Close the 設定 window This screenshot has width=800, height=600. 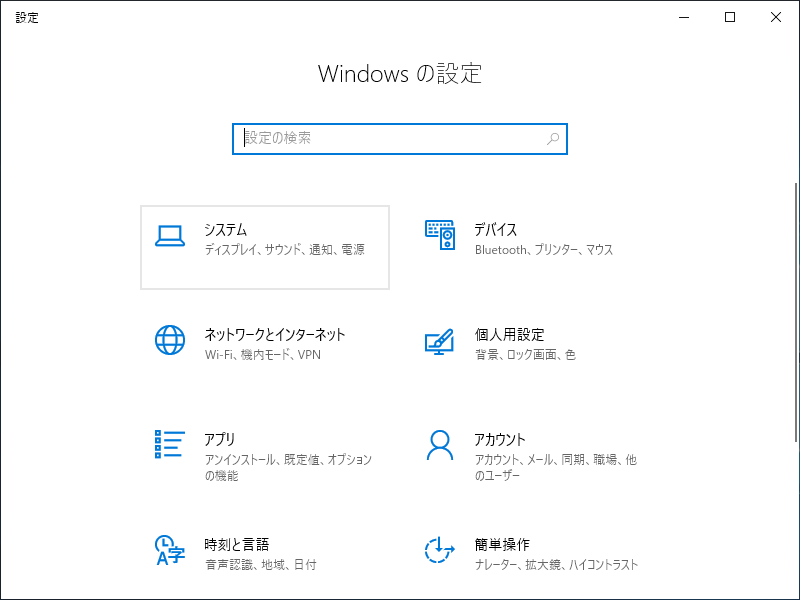(776, 17)
